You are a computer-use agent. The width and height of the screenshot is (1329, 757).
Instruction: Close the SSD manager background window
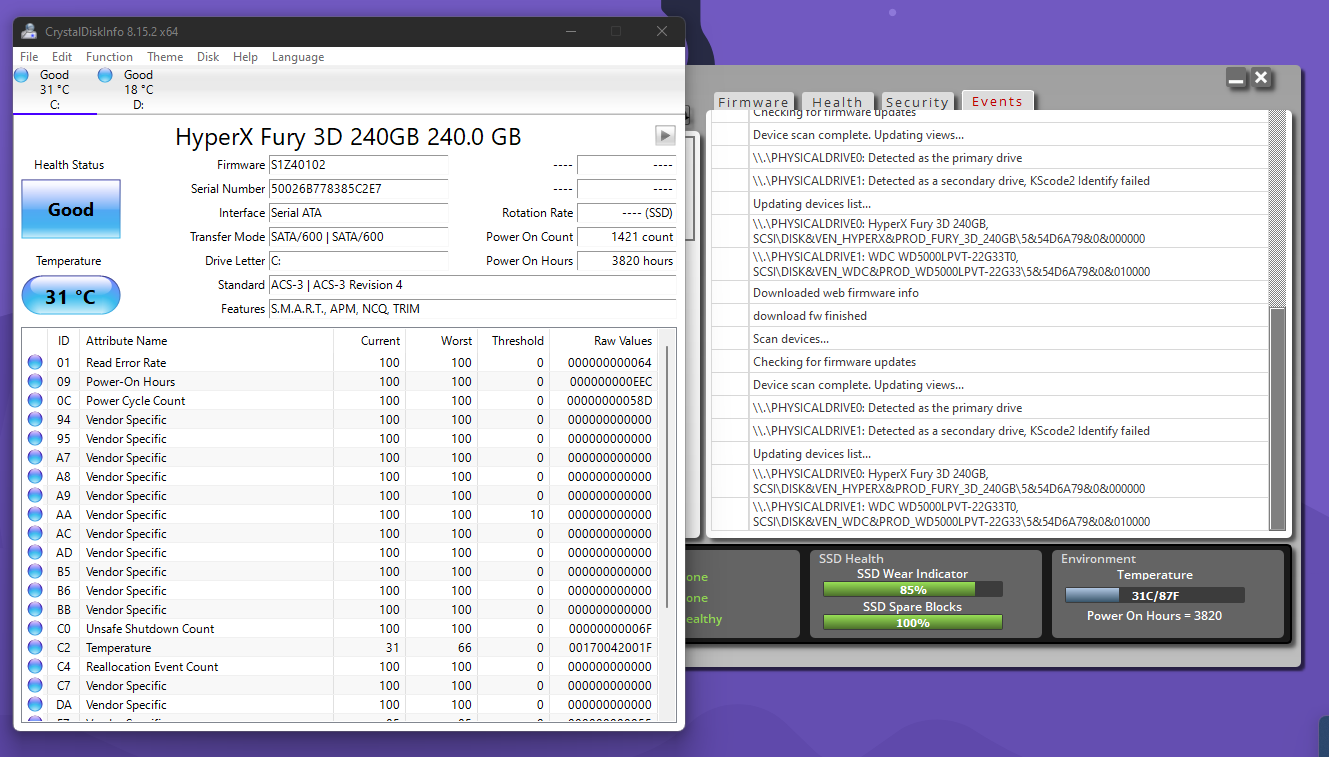tap(1261, 78)
